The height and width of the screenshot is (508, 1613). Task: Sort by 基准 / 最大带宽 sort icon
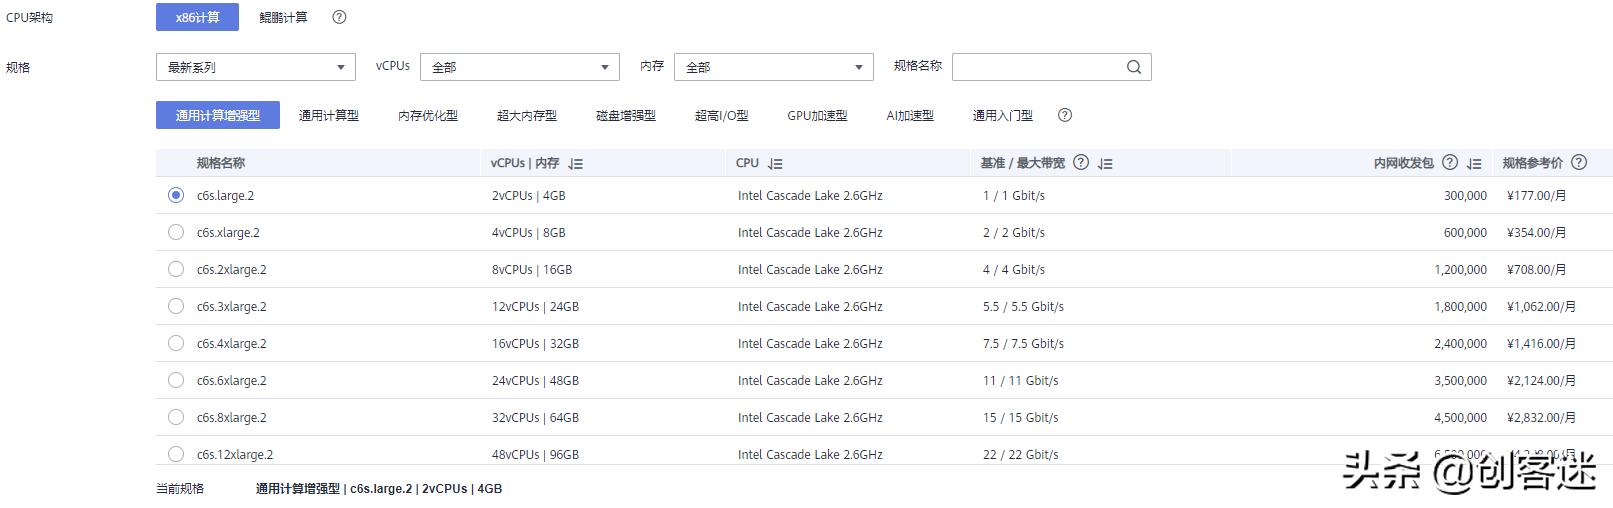click(1105, 163)
